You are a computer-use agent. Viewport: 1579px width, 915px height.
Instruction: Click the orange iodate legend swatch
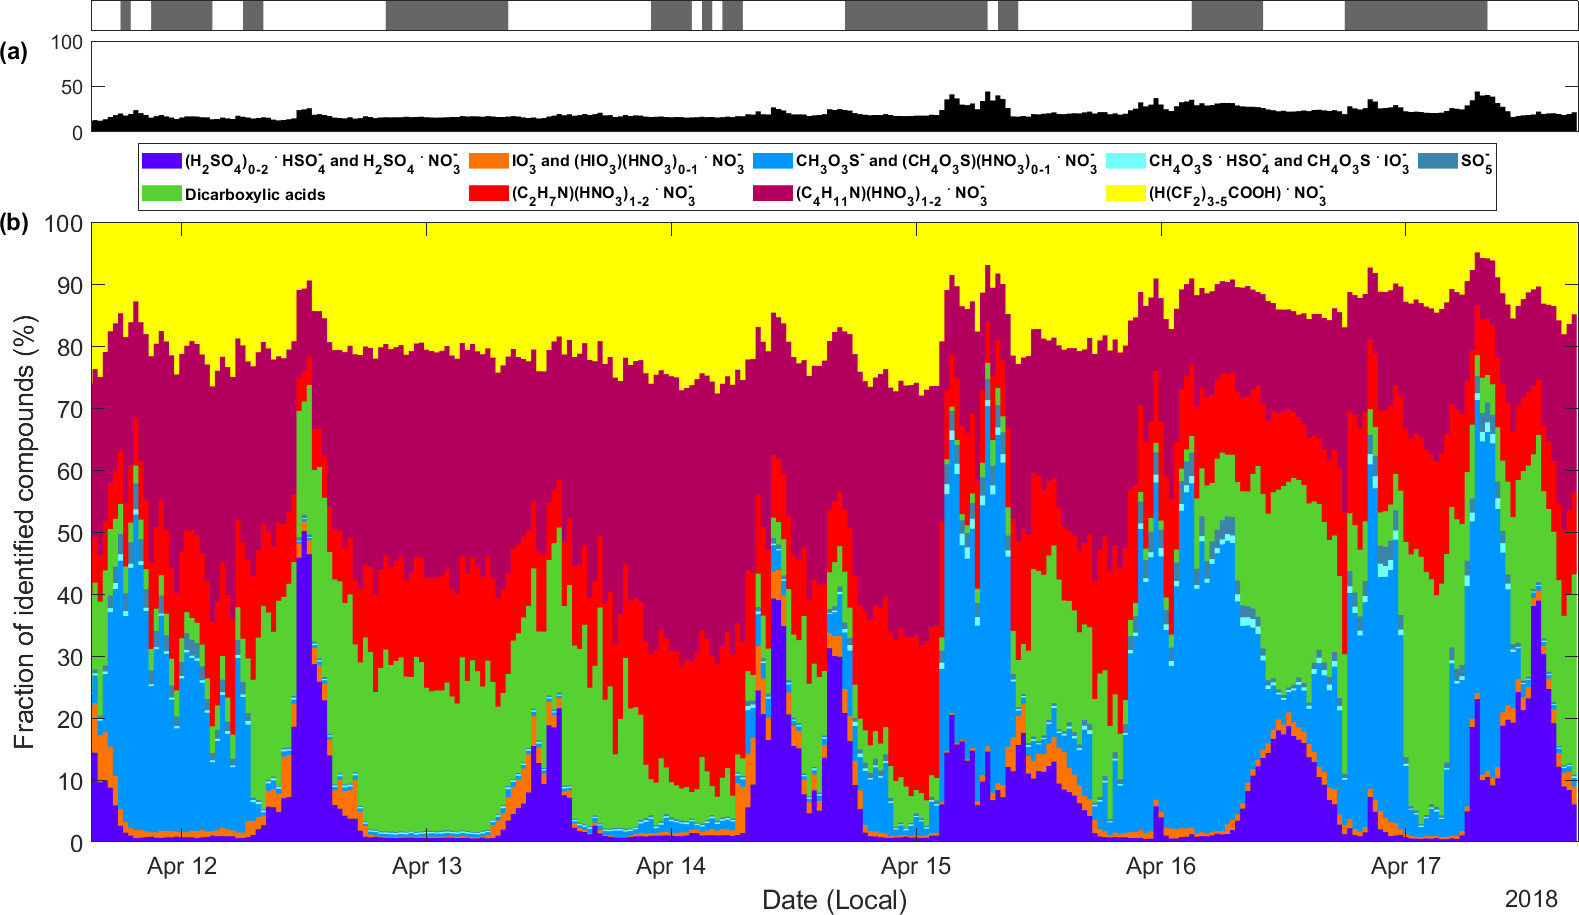[x=488, y=161]
